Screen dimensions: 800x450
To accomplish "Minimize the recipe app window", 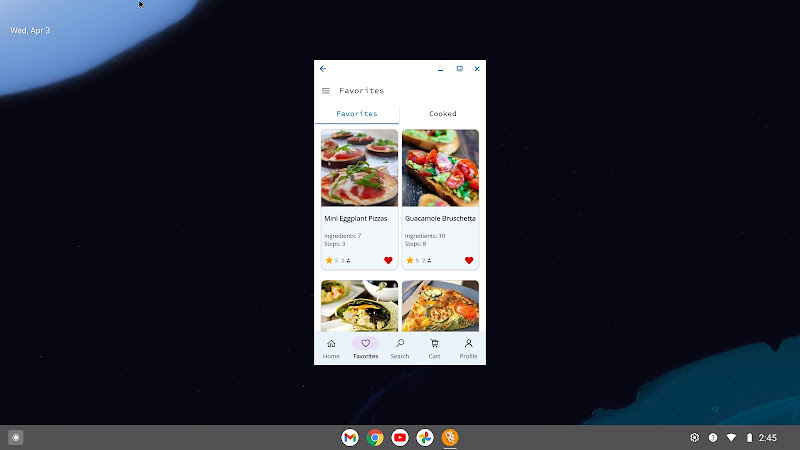I will tap(440, 69).
